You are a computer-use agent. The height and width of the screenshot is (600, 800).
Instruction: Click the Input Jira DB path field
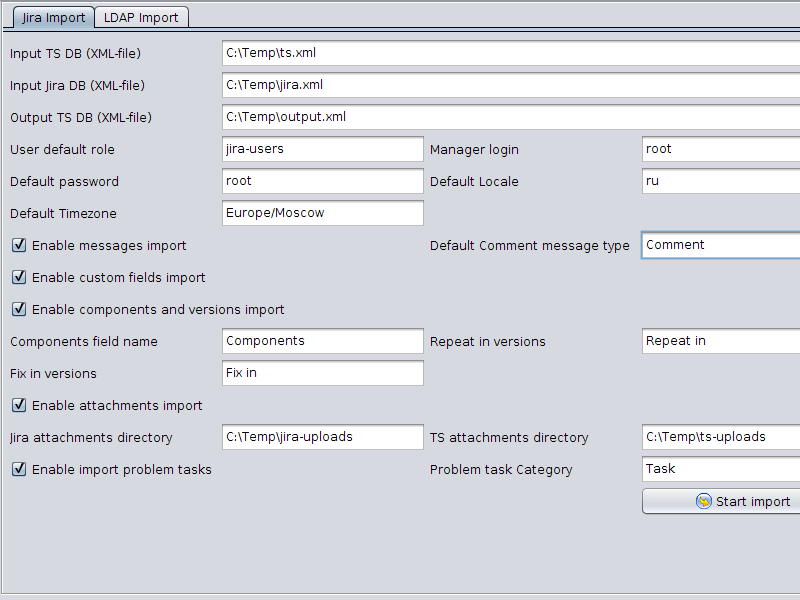(x=511, y=85)
